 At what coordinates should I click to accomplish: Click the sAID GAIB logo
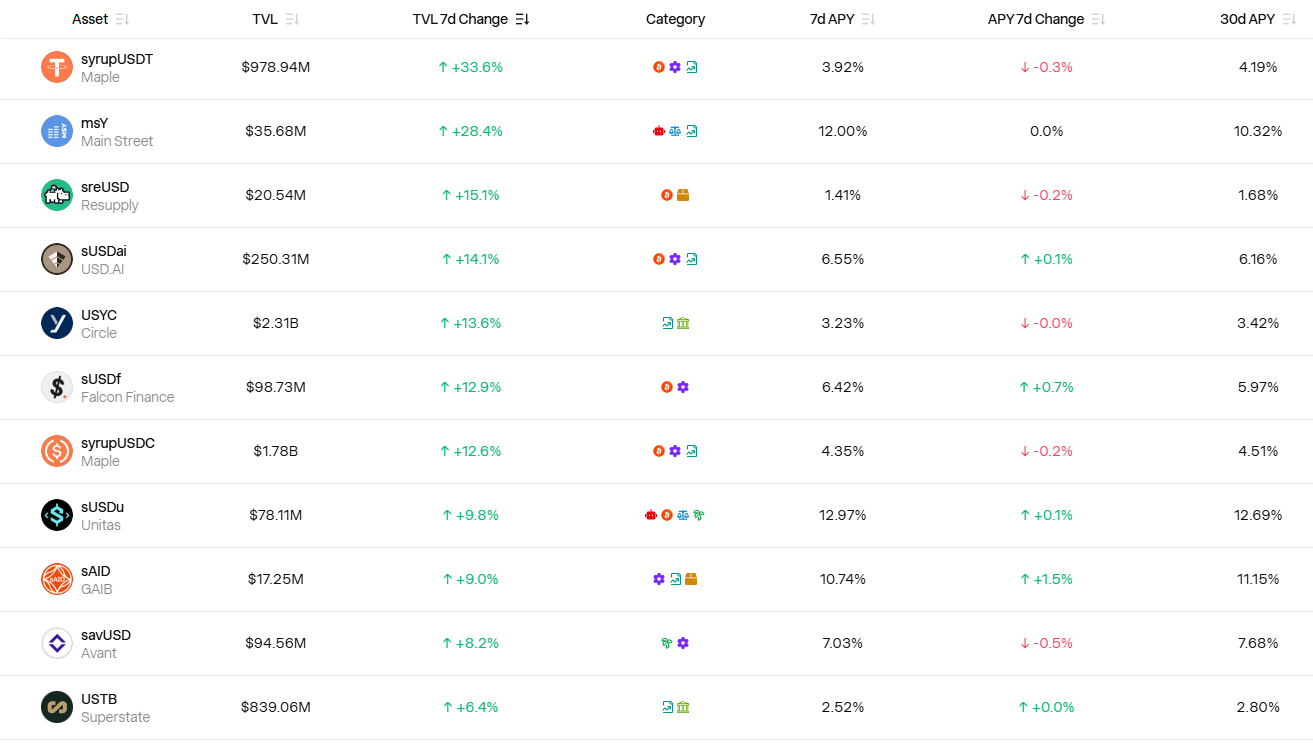tap(57, 579)
